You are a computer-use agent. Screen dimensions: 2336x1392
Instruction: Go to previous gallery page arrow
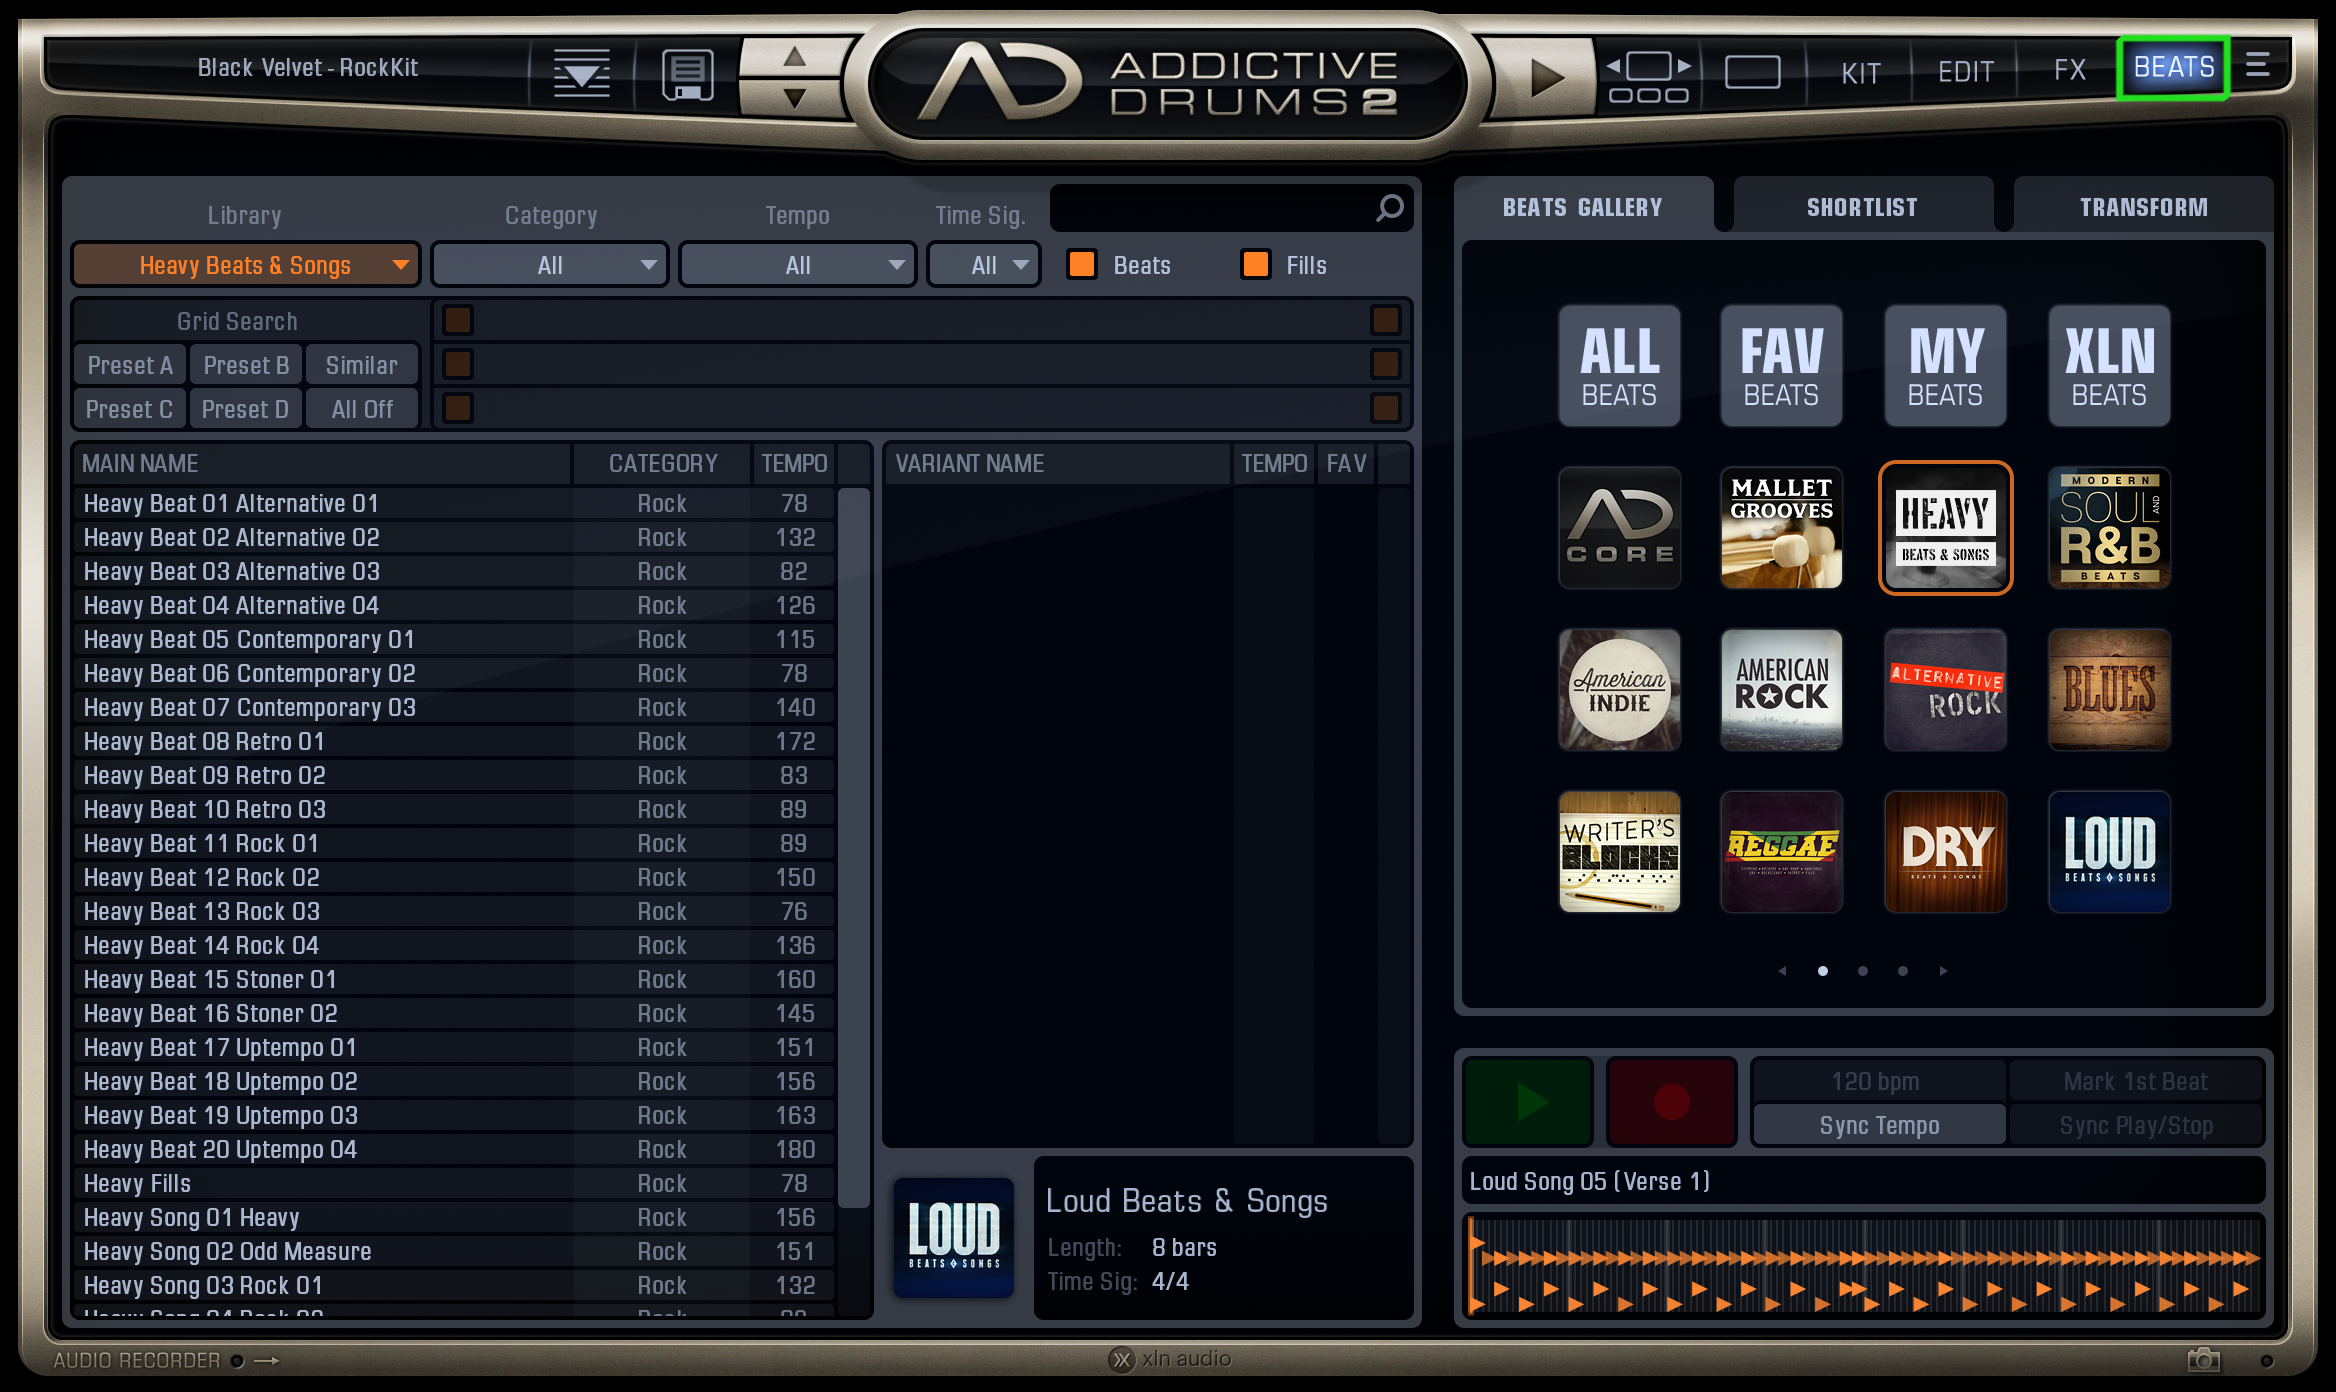pyautogui.click(x=1782, y=971)
